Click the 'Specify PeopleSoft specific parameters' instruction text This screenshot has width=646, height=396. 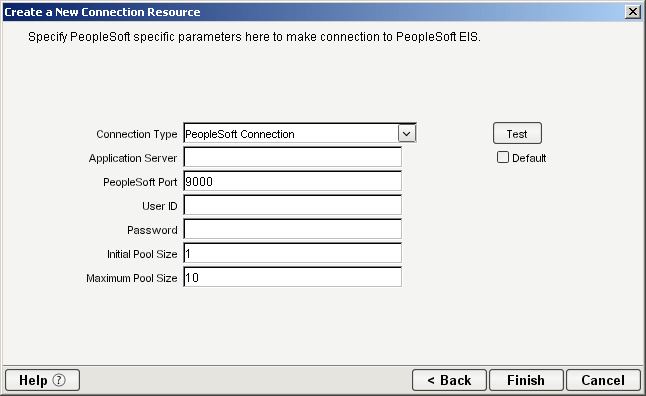coord(254,37)
